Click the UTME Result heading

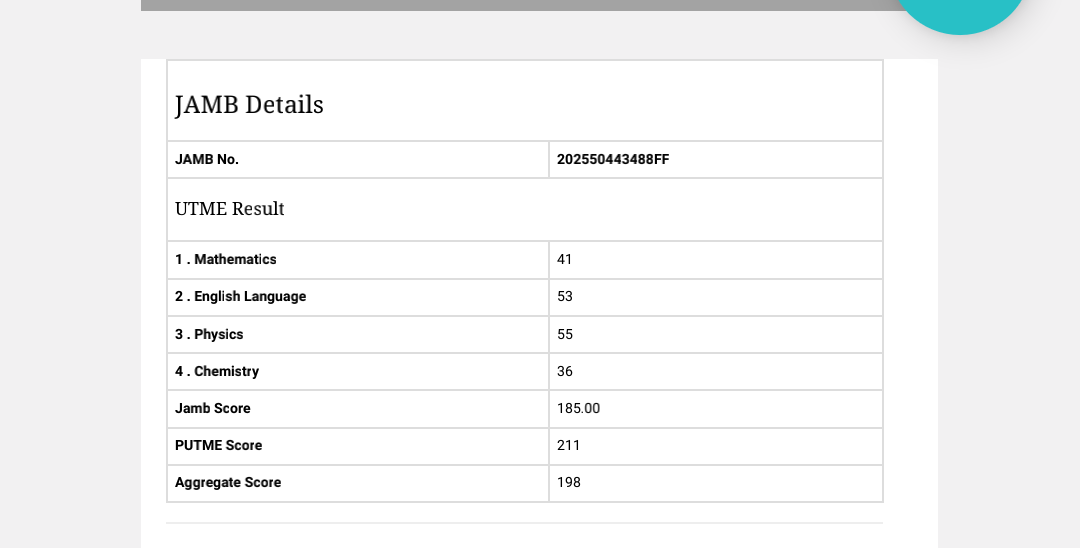(x=230, y=209)
